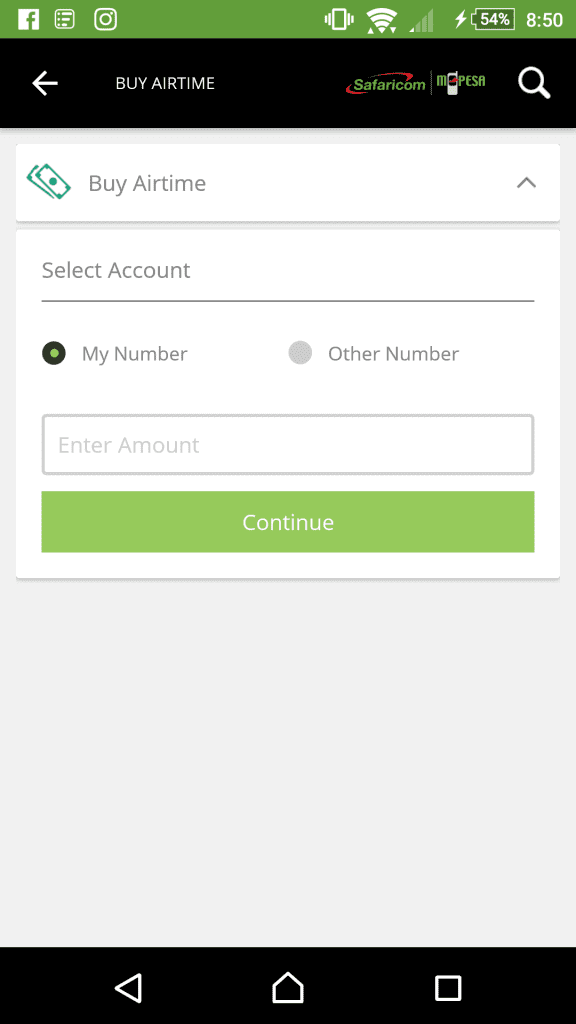Viewport: 576px width, 1024px height.
Task: Open Instagram notification in status bar
Action: [105, 20]
